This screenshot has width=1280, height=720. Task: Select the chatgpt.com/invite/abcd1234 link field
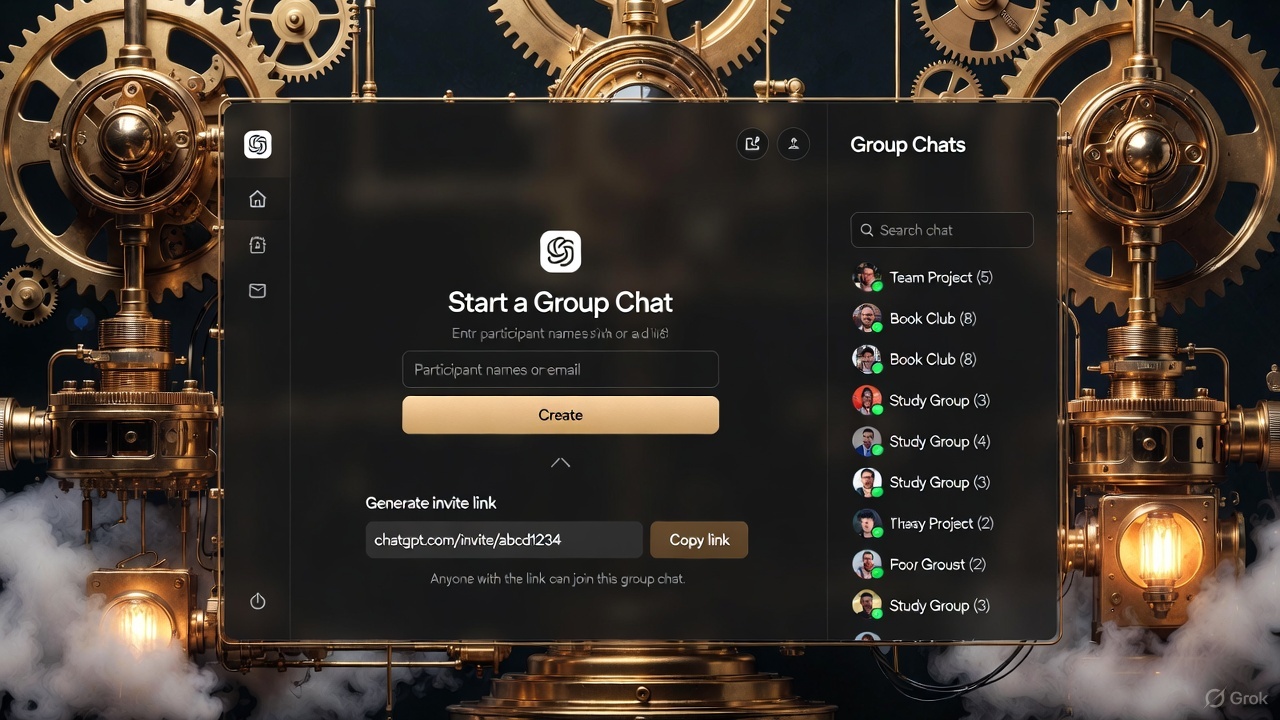pos(504,540)
